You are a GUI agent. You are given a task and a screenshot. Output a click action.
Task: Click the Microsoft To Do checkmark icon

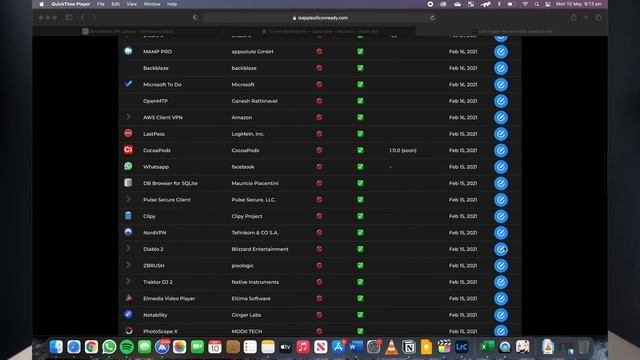tap(128, 84)
